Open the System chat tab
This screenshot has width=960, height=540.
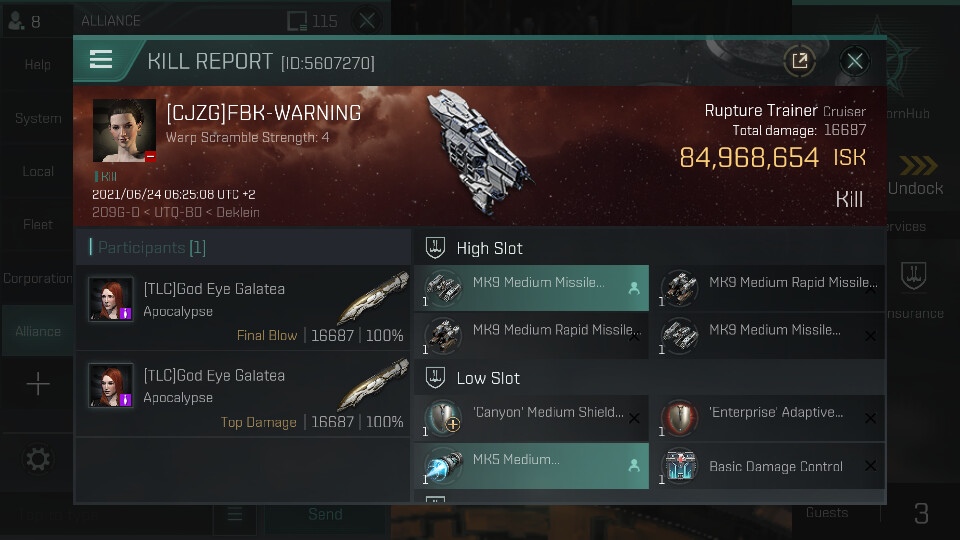coord(38,118)
